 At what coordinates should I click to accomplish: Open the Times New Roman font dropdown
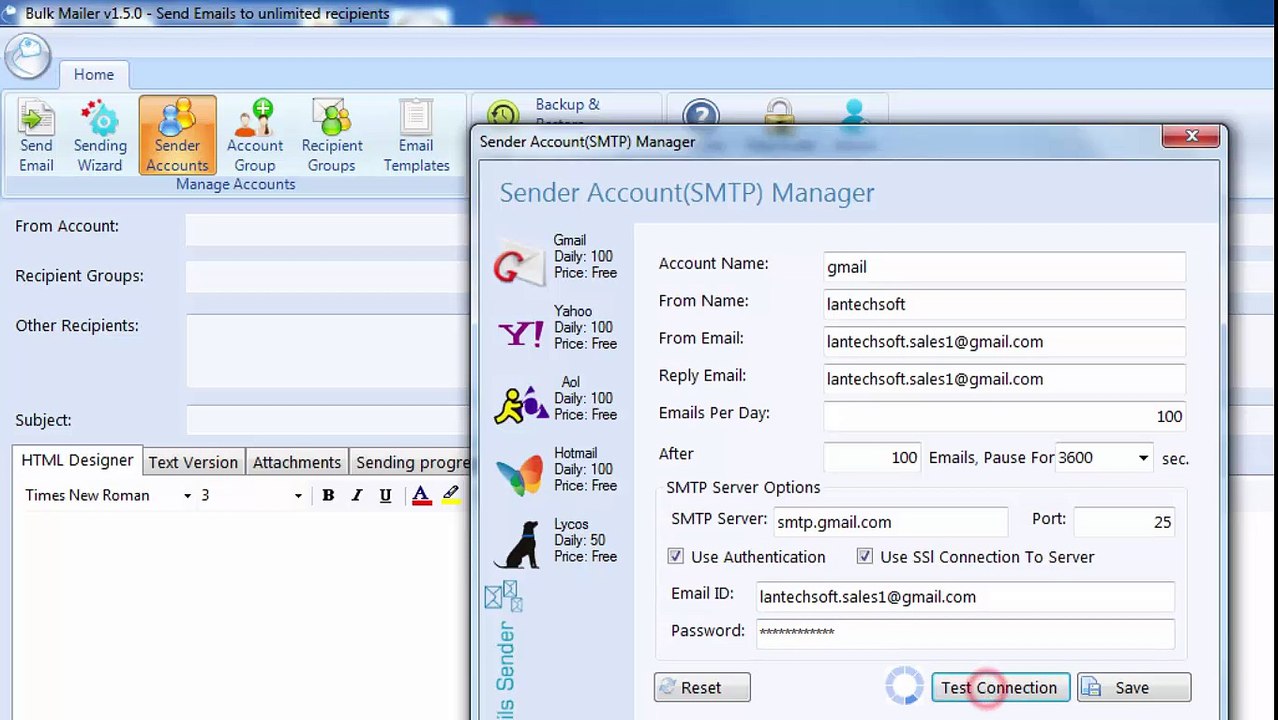(187, 496)
